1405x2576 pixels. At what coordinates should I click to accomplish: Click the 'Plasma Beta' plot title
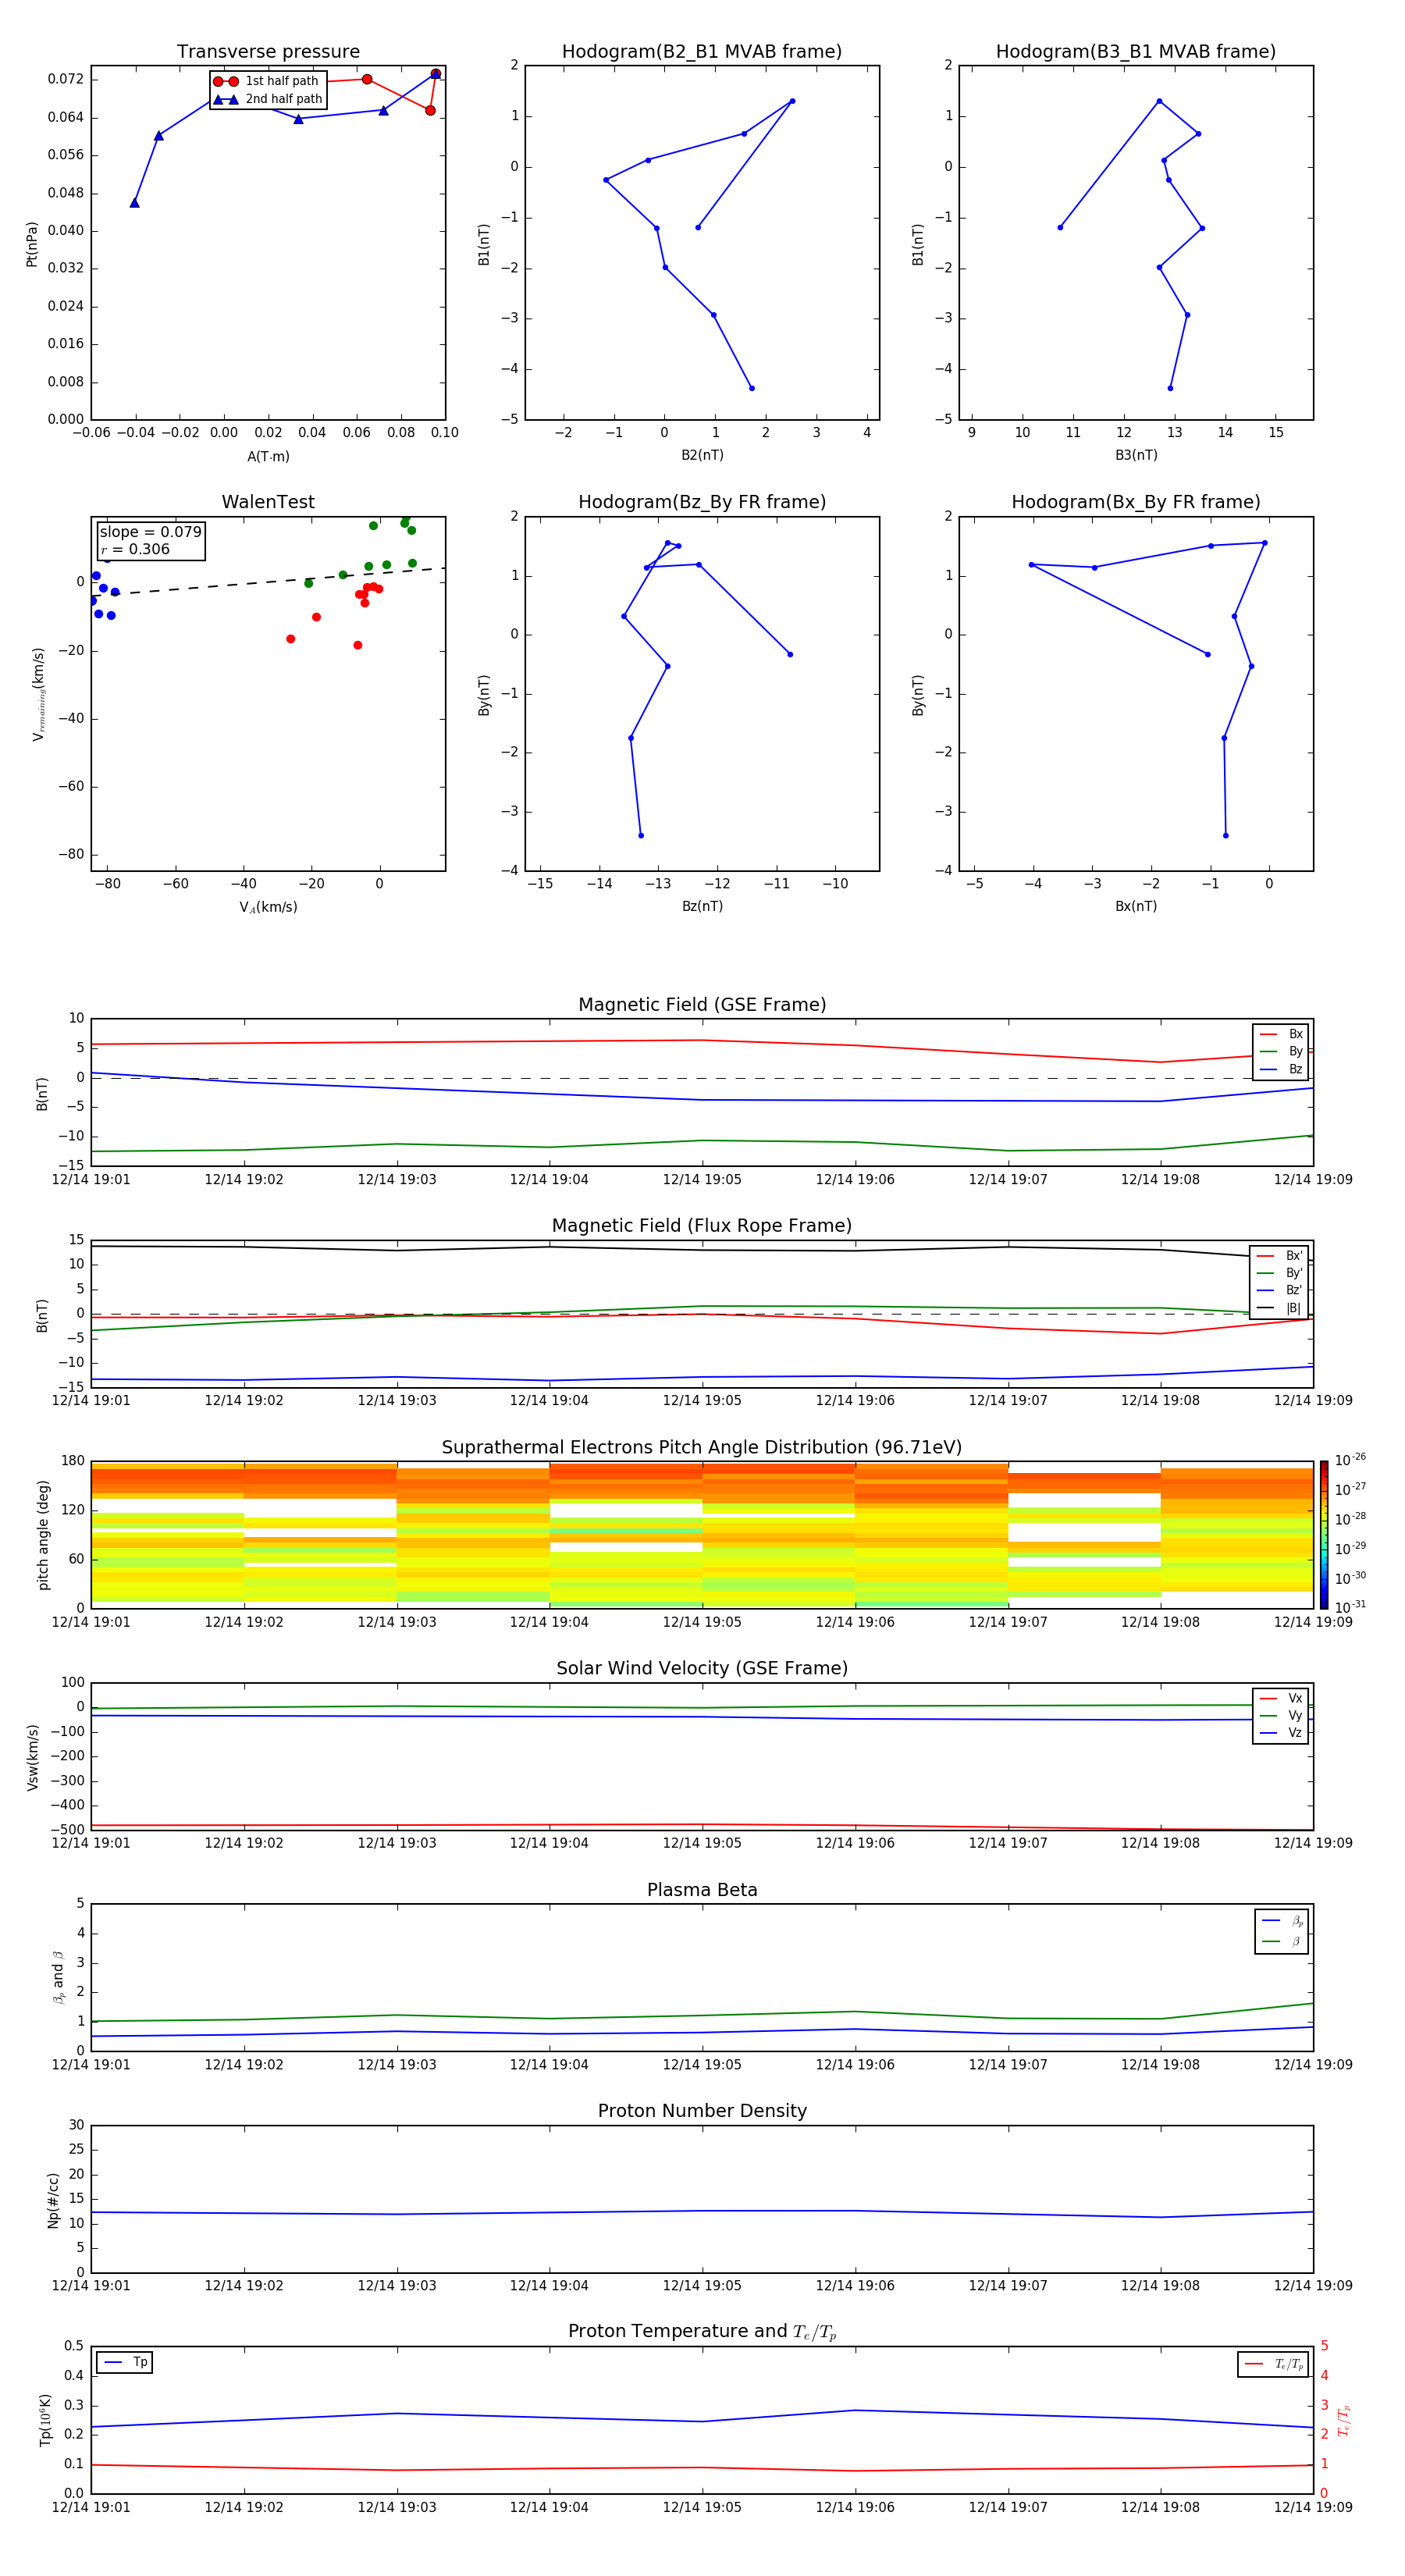pos(702,1890)
